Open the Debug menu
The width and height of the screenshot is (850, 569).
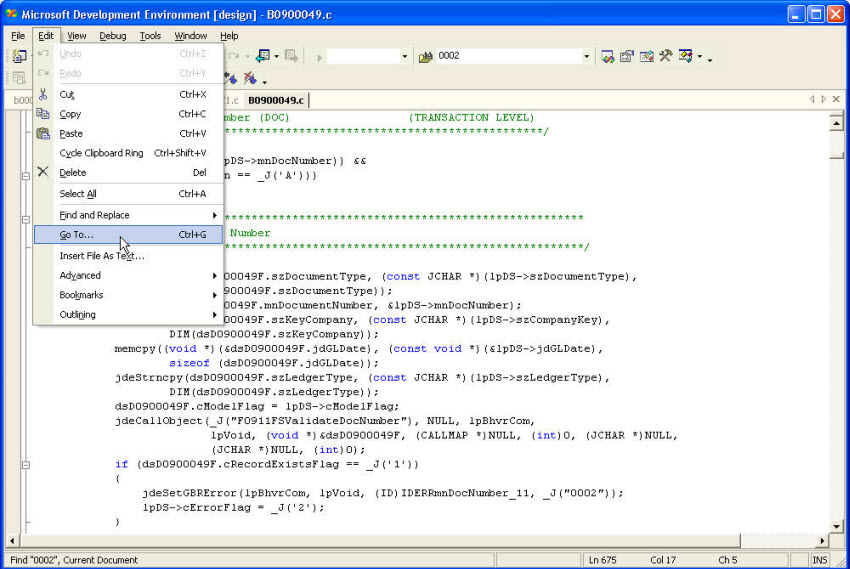click(x=113, y=36)
